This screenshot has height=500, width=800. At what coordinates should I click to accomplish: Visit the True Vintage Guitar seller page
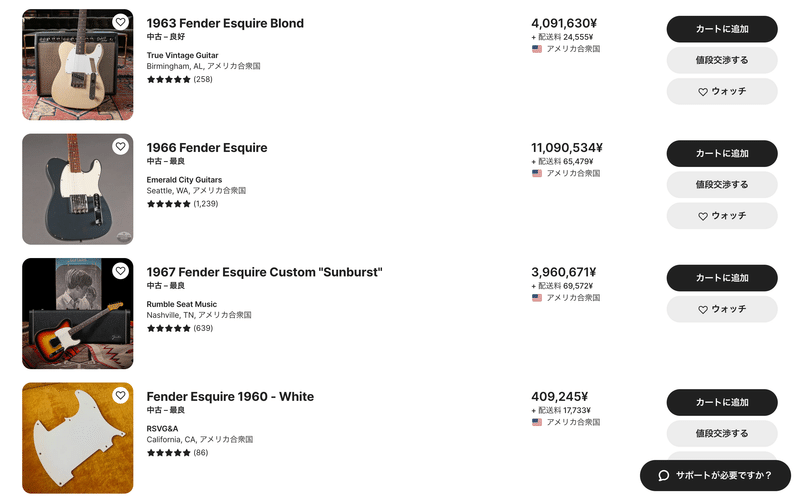(182, 55)
